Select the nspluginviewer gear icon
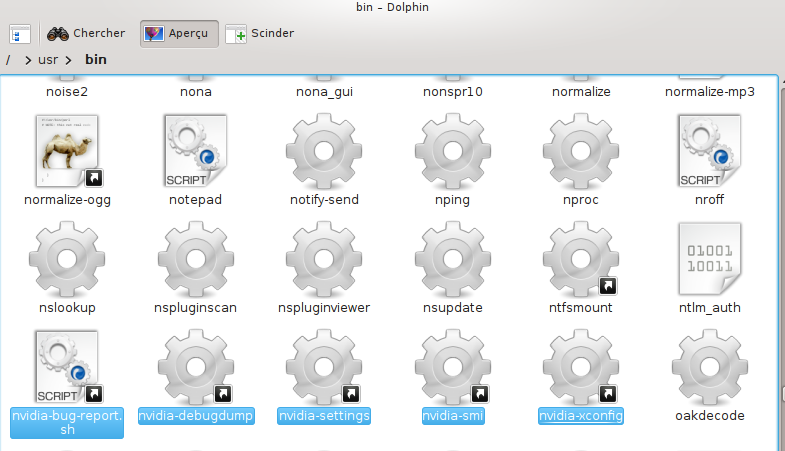785x451 pixels. pyautogui.click(x=324, y=259)
